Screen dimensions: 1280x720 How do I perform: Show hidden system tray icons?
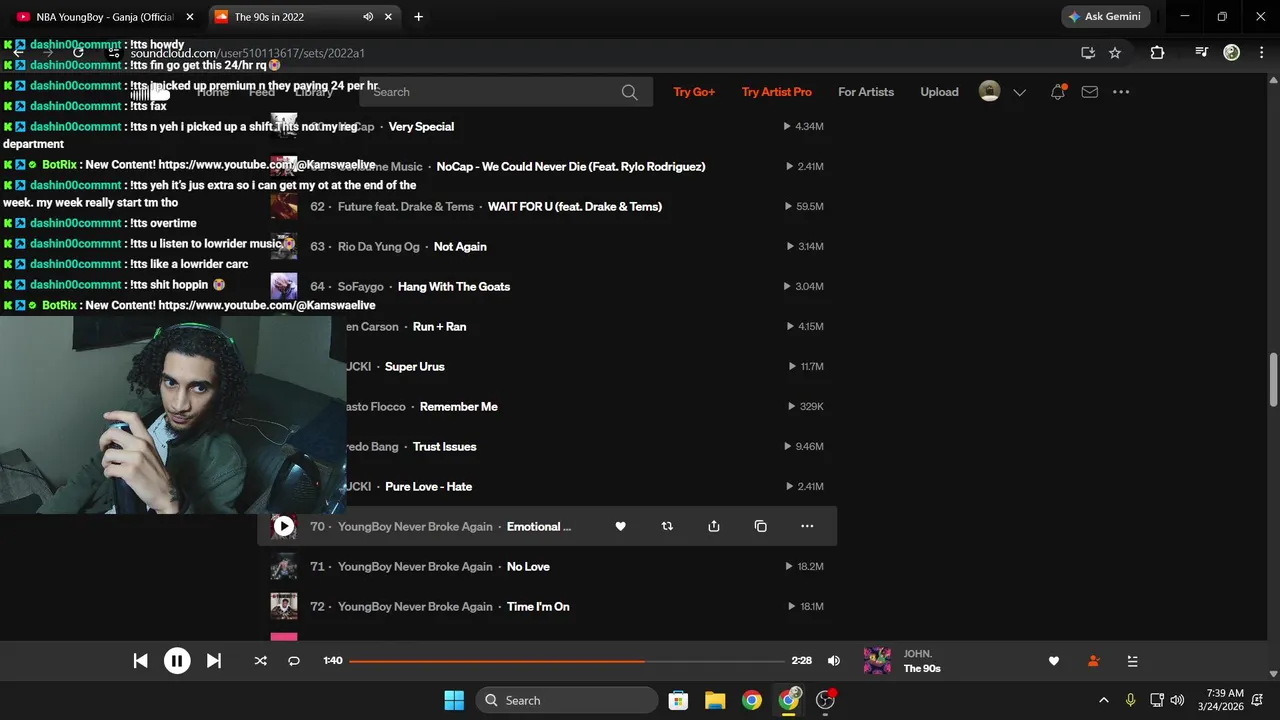point(1104,700)
